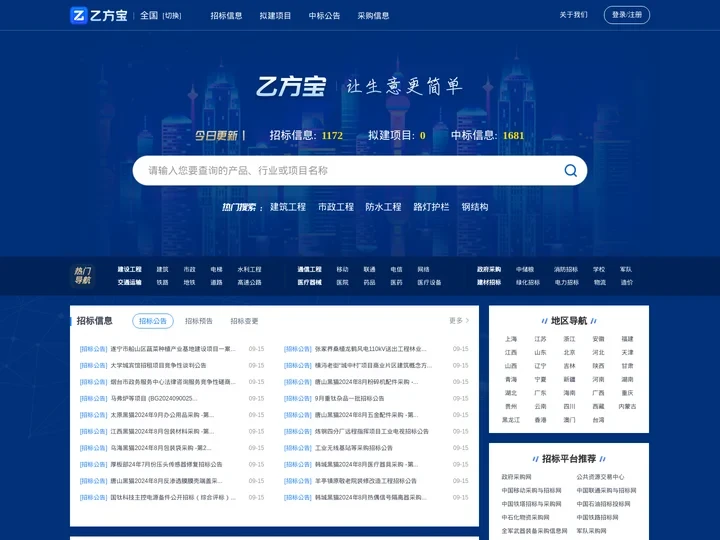This screenshot has height=540, width=720.
Task: Click hot search term 路灯护栏
Action: tap(431, 207)
